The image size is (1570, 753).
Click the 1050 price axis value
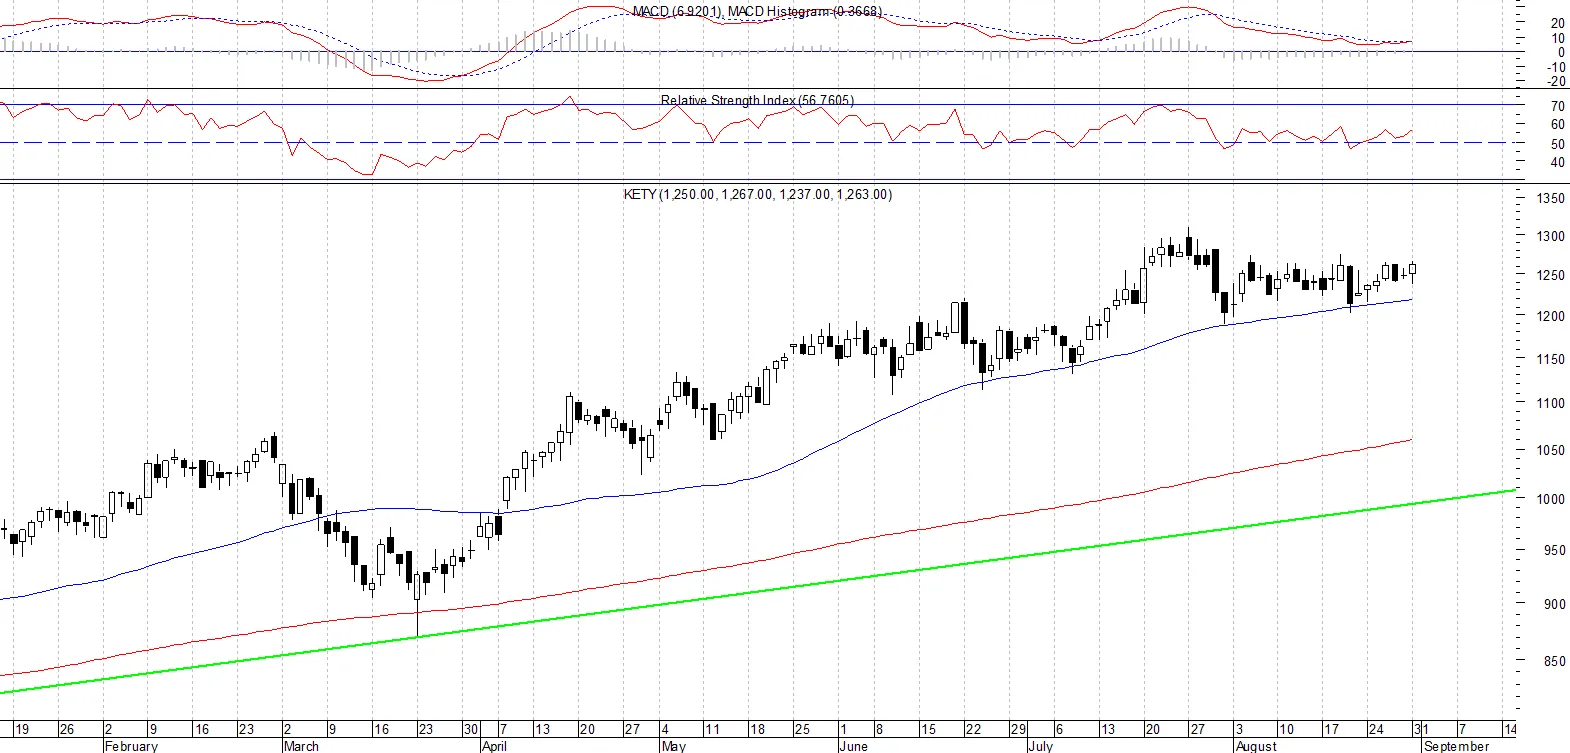click(1551, 450)
